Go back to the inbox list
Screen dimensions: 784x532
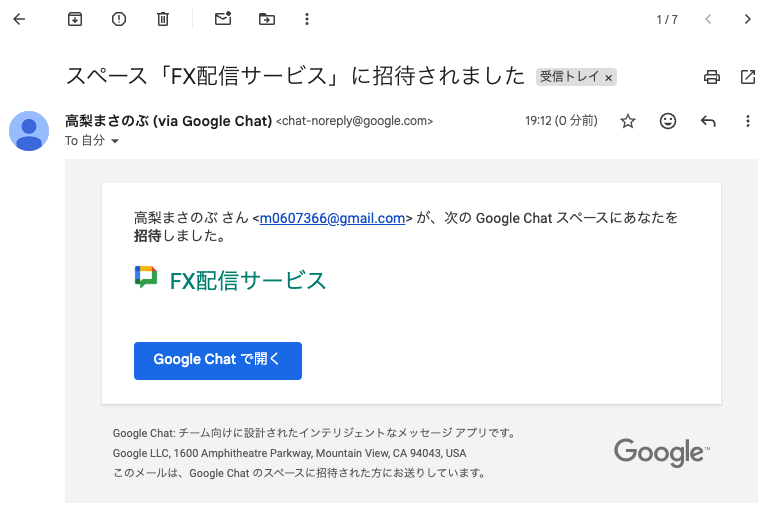(x=19, y=19)
